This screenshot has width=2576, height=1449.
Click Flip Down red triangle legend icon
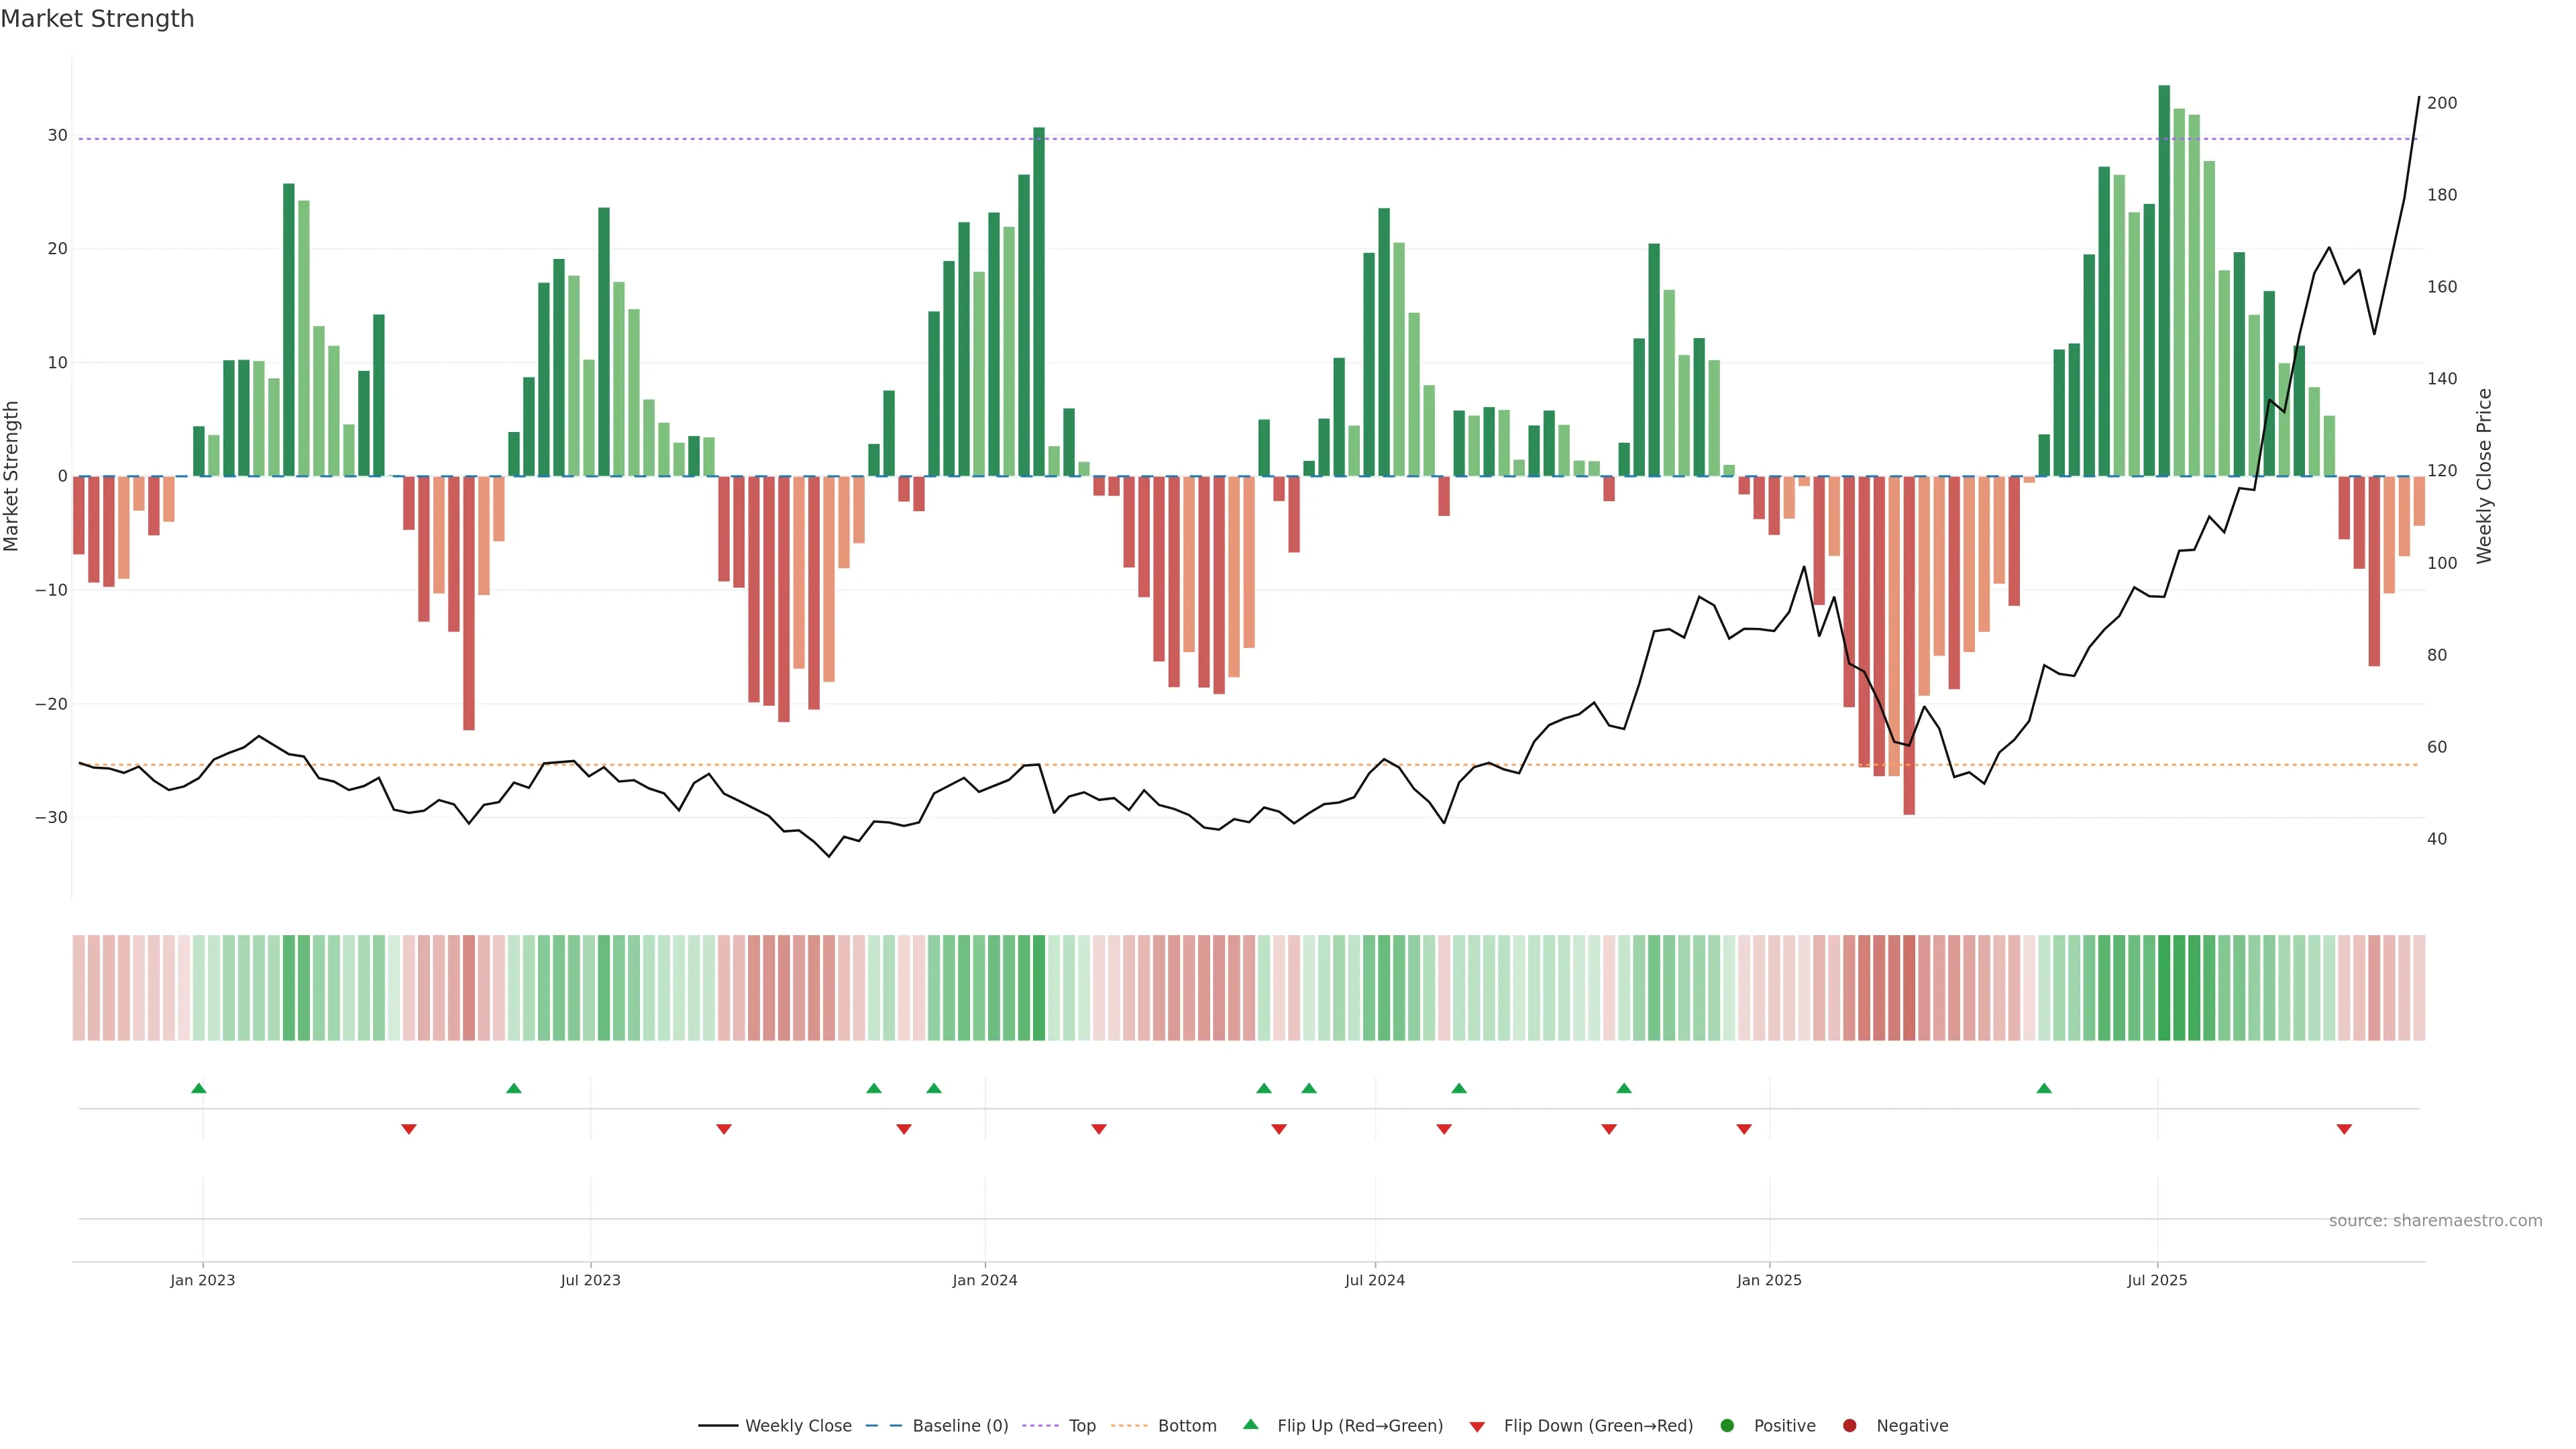(x=1477, y=1427)
